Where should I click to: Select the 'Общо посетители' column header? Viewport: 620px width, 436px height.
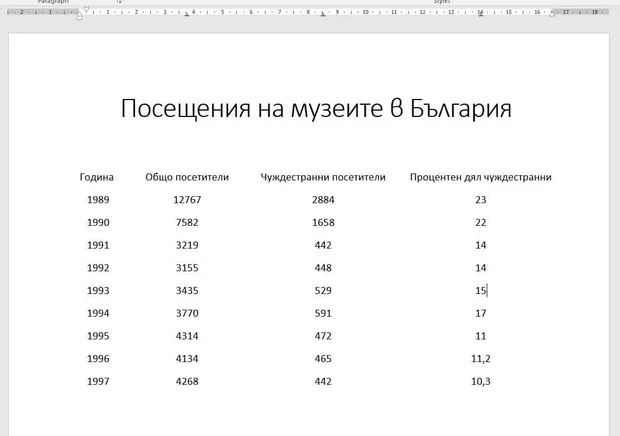pos(187,177)
